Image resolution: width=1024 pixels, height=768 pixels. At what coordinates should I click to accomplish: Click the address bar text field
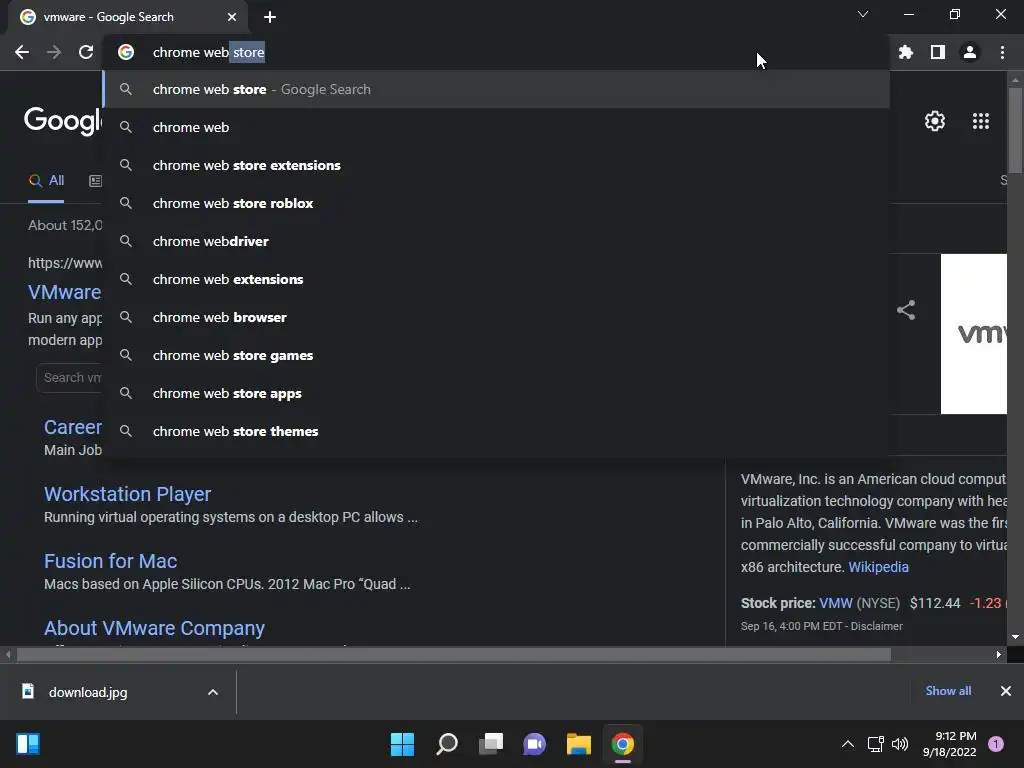(x=496, y=52)
